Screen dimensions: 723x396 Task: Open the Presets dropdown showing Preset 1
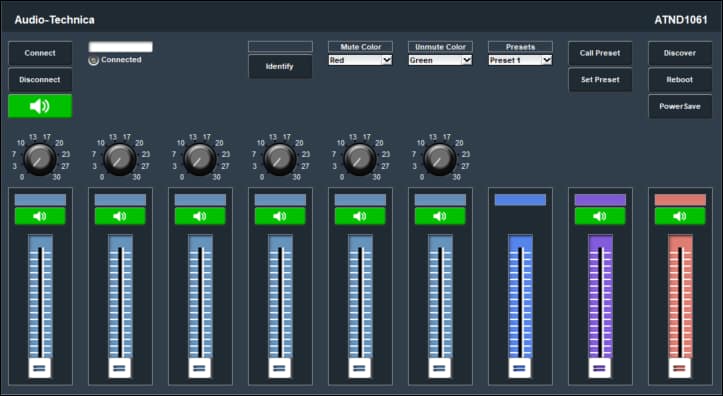pyautogui.click(x=520, y=60)
